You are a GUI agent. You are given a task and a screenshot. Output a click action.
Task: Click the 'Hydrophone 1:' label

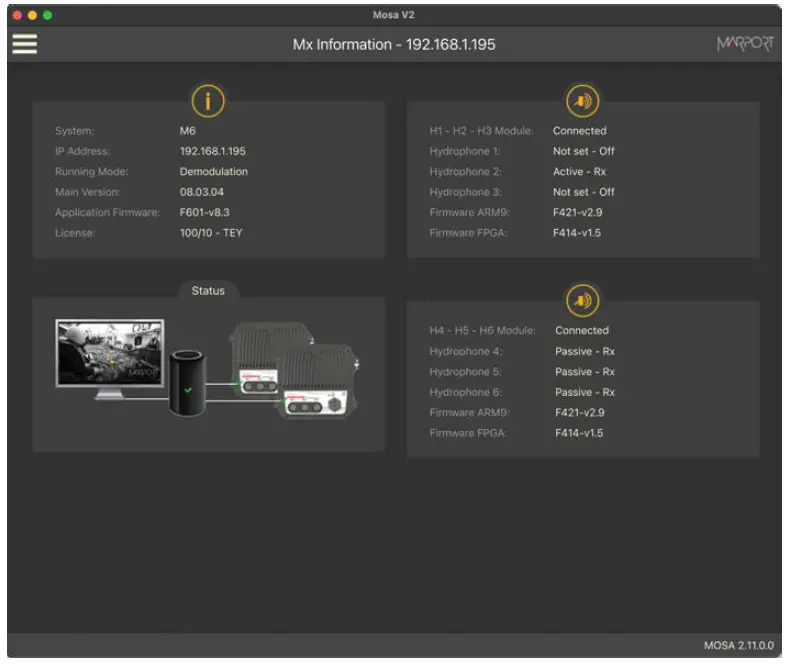pyautogui.click(x=465, y=151)
